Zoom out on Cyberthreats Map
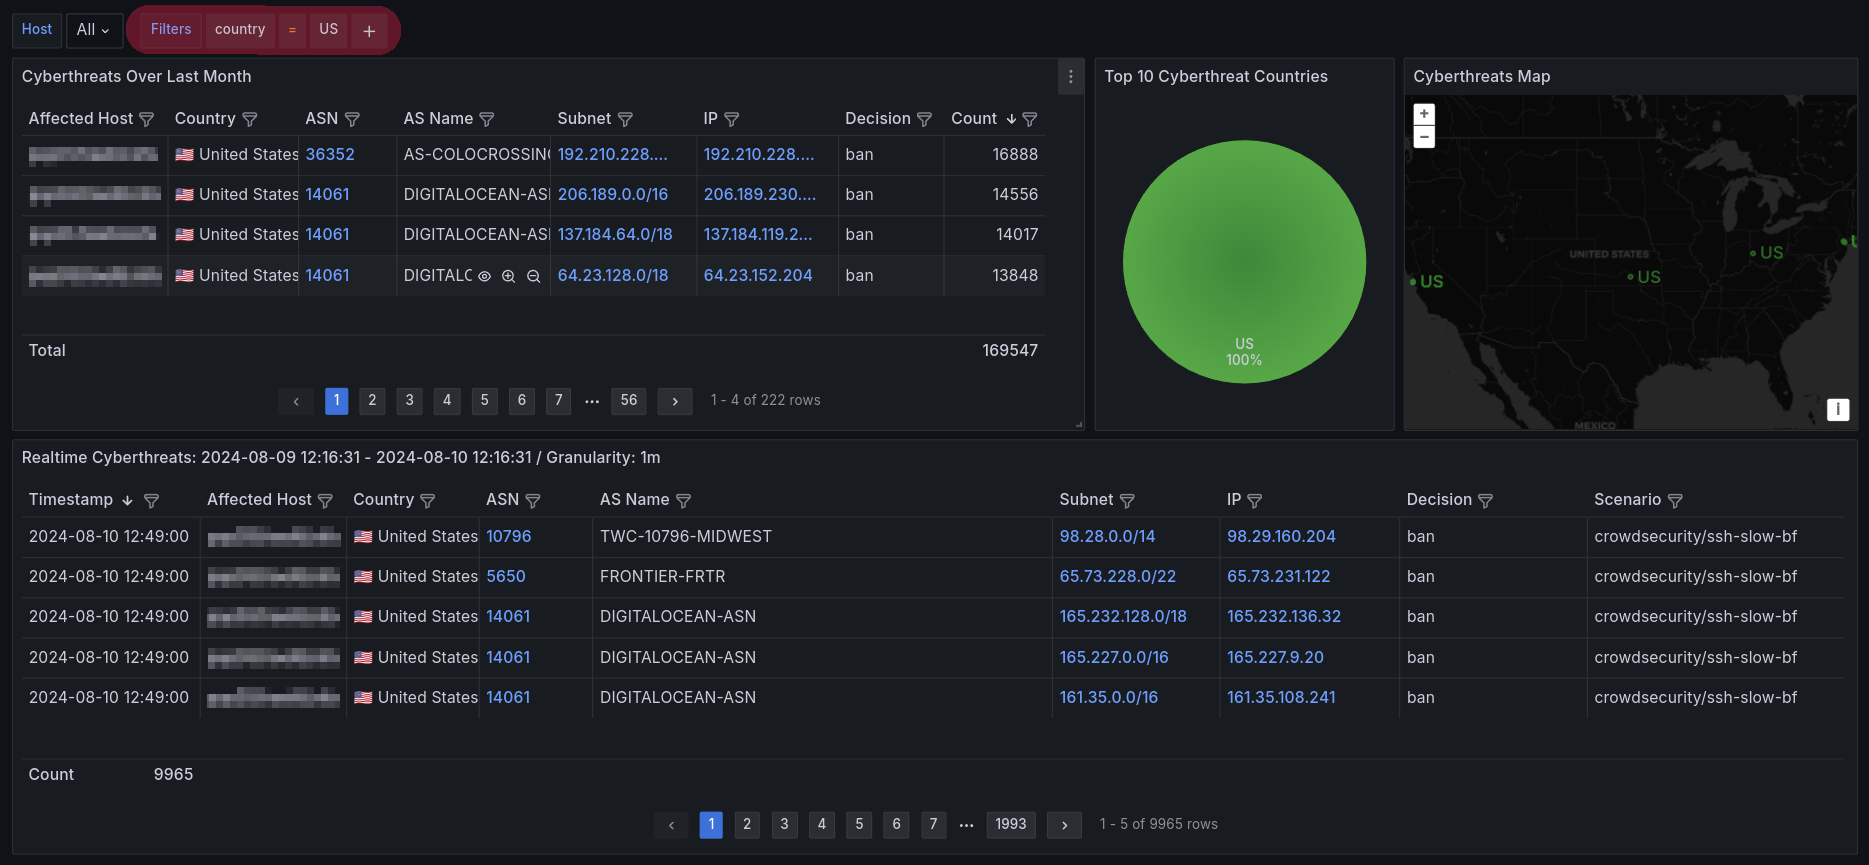Screen dimensions: 1869x865 (x=1424, y=137)
